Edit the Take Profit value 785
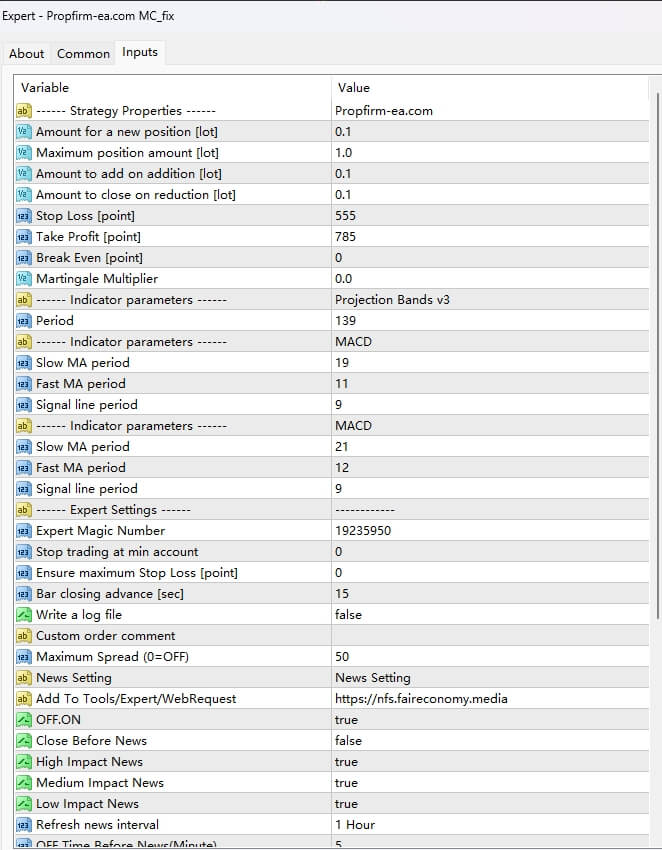Screen dimensions: 662x850 tap(345, 237)
